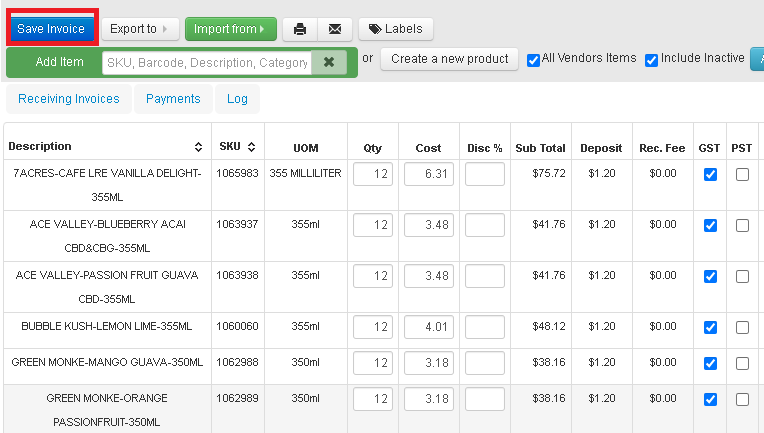This screenshot has height=433, width=764.
Task: Switch to Payments tab
Action: point(173,99)
